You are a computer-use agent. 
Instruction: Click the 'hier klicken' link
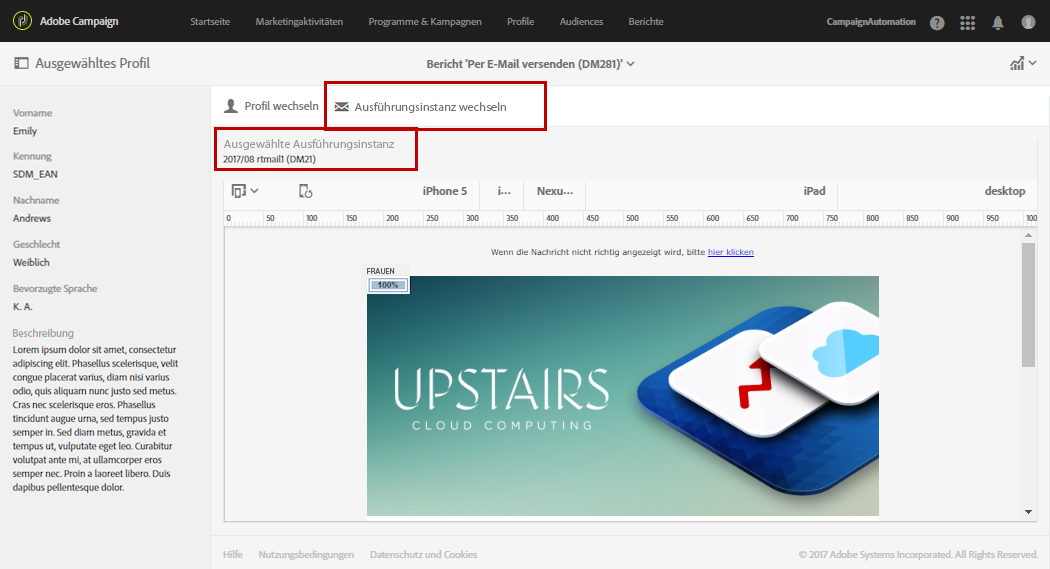731,252
